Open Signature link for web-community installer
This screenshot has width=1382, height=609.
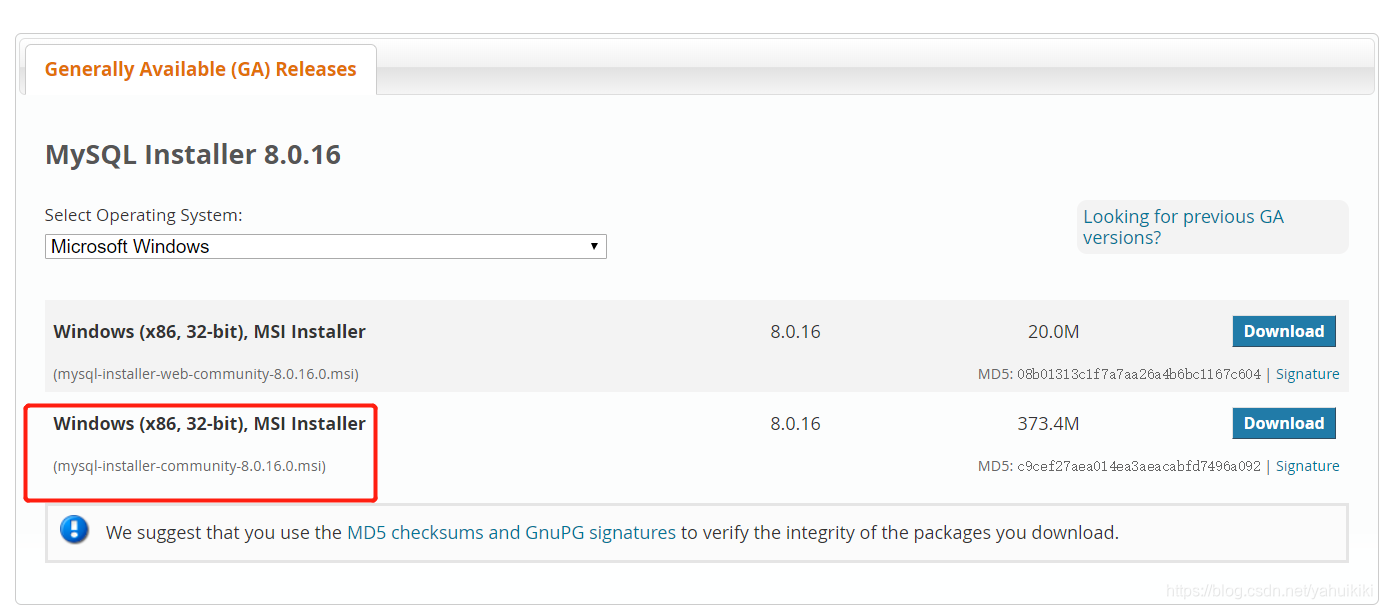[x=1307, y=374]
